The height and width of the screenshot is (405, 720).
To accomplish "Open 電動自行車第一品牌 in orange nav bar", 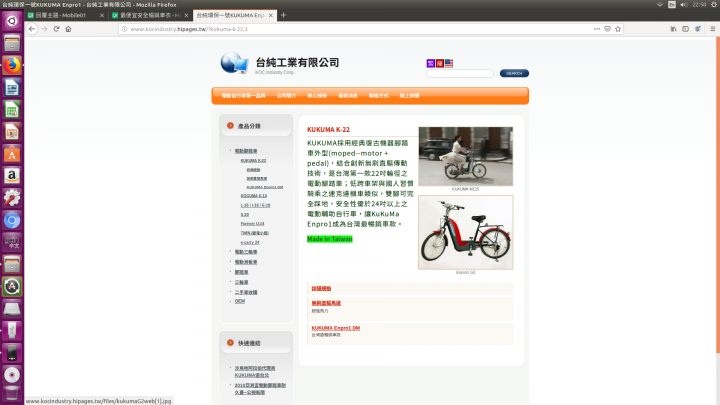I will tap(243, 96).
